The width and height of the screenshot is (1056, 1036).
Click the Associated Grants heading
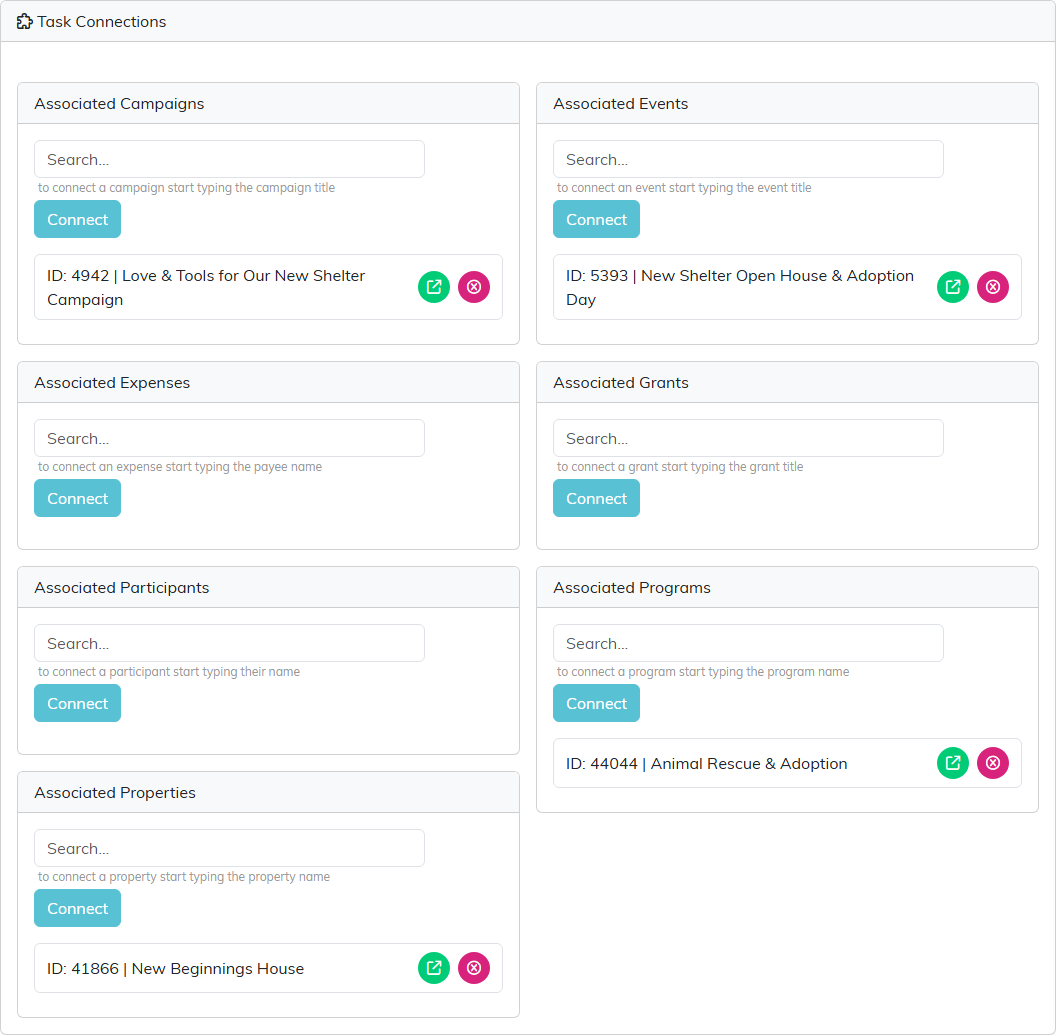(x=620, y=383)
